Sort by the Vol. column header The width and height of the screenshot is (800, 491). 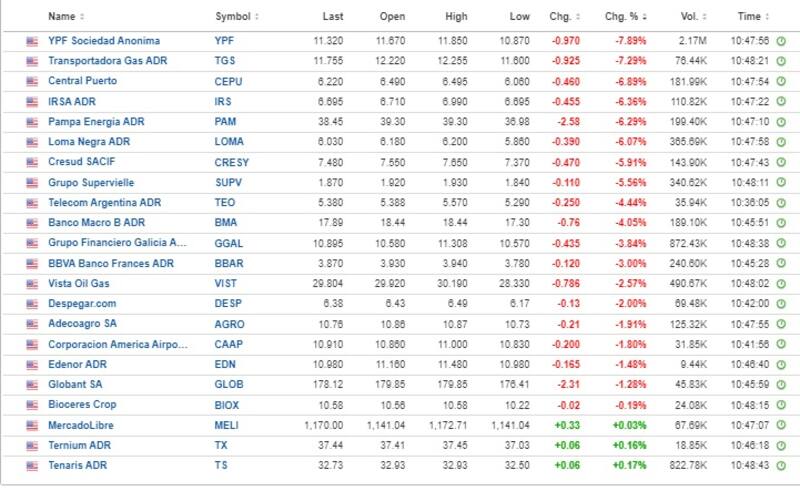pyautogui.click(x=690, y=17)
